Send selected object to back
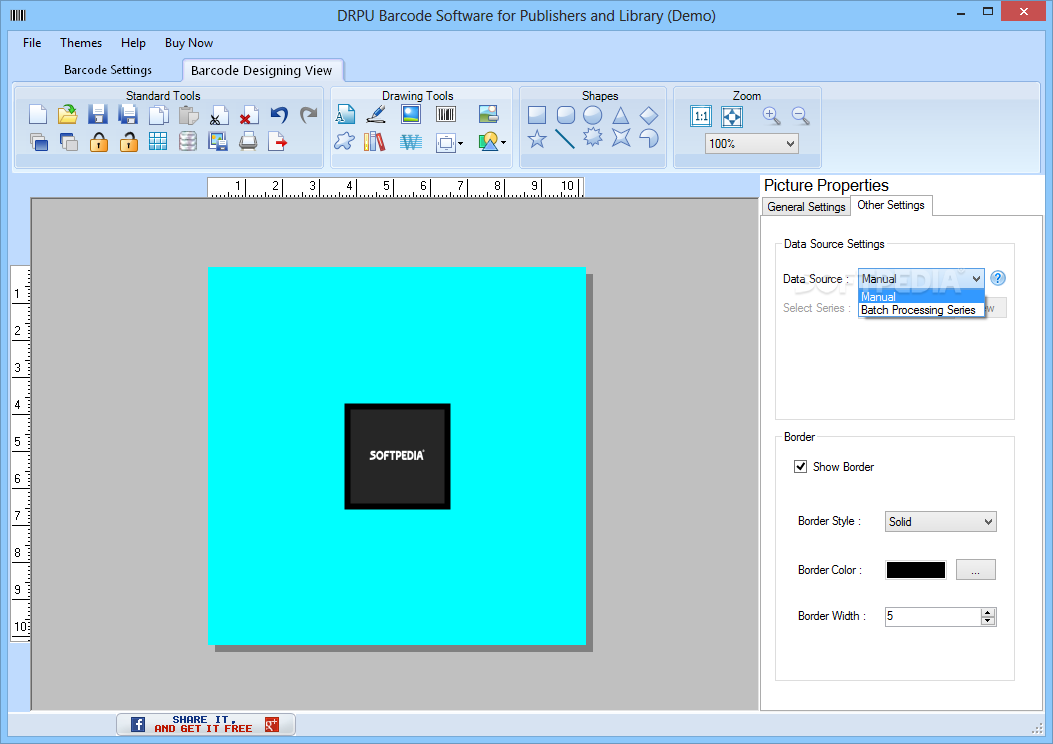1053x744 pixels. click(68, 141)
